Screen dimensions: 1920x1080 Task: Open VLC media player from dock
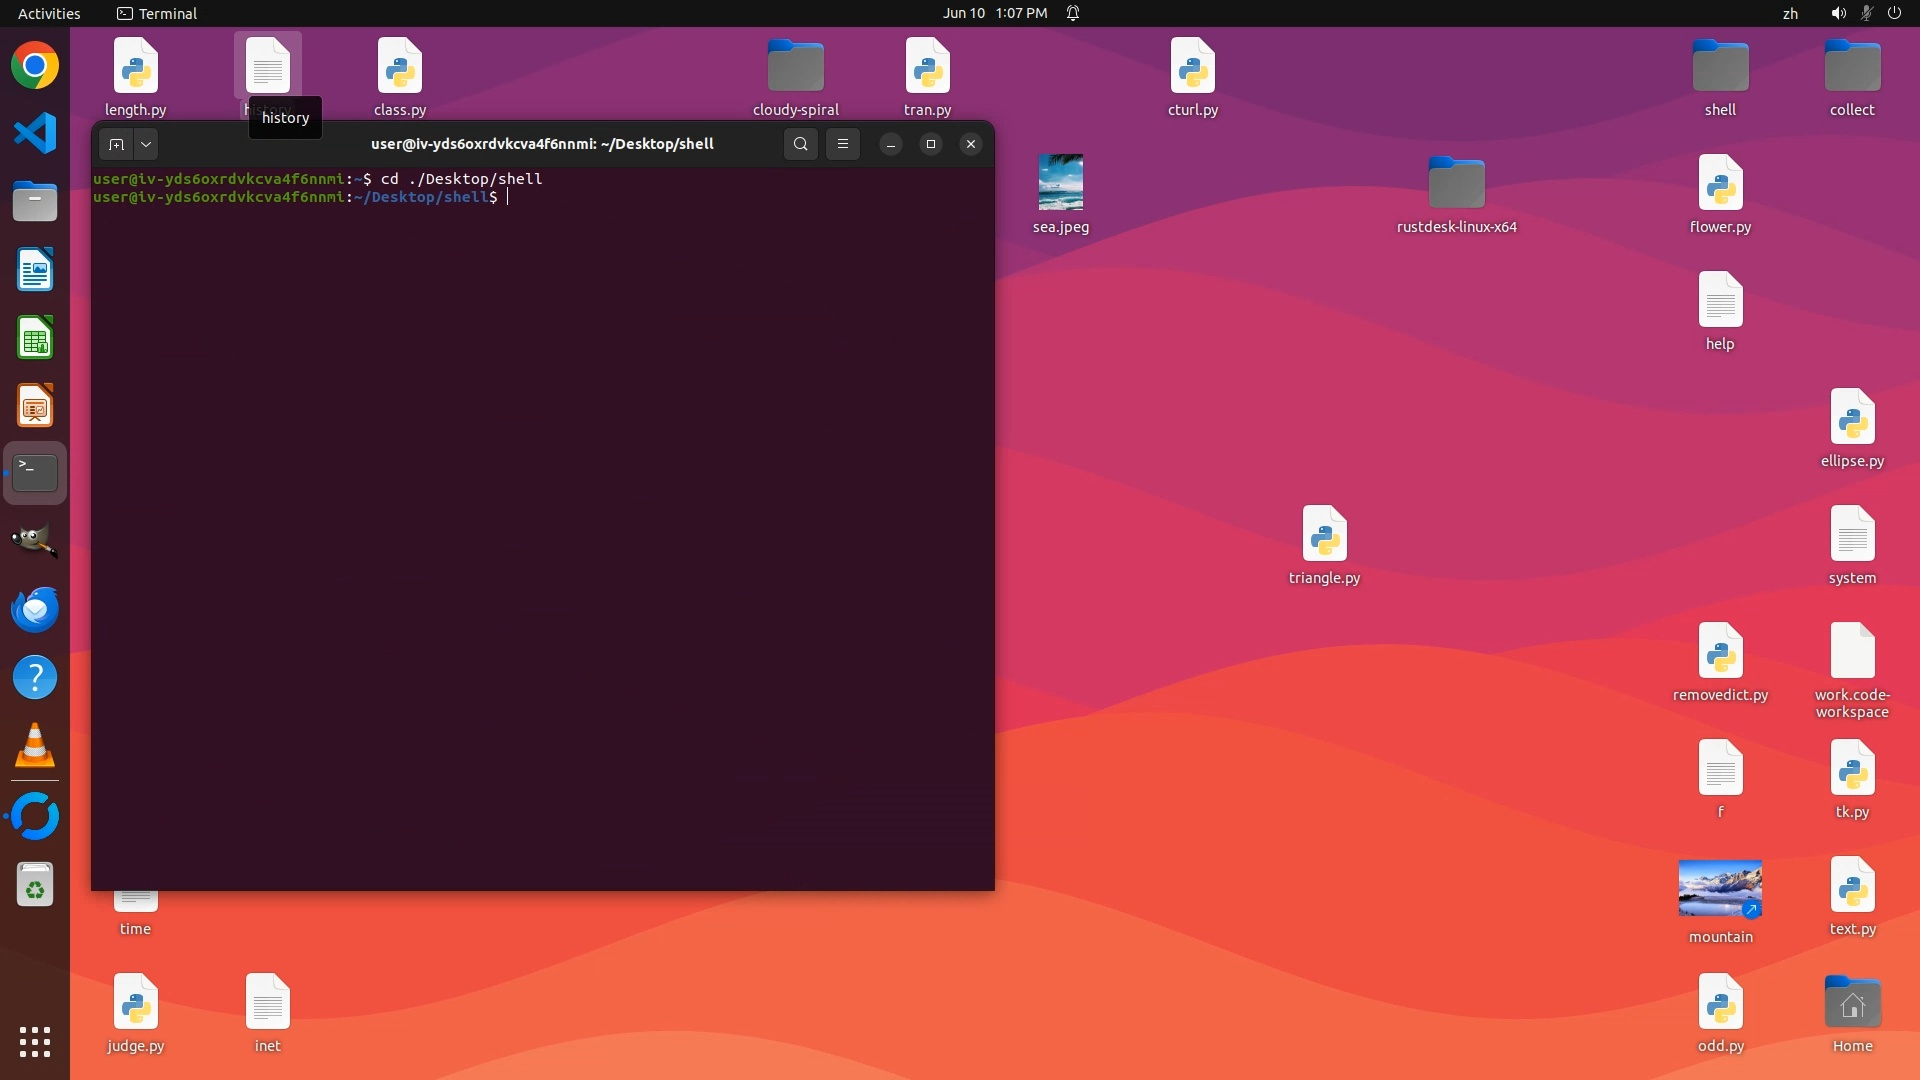(x=35, y=746)
